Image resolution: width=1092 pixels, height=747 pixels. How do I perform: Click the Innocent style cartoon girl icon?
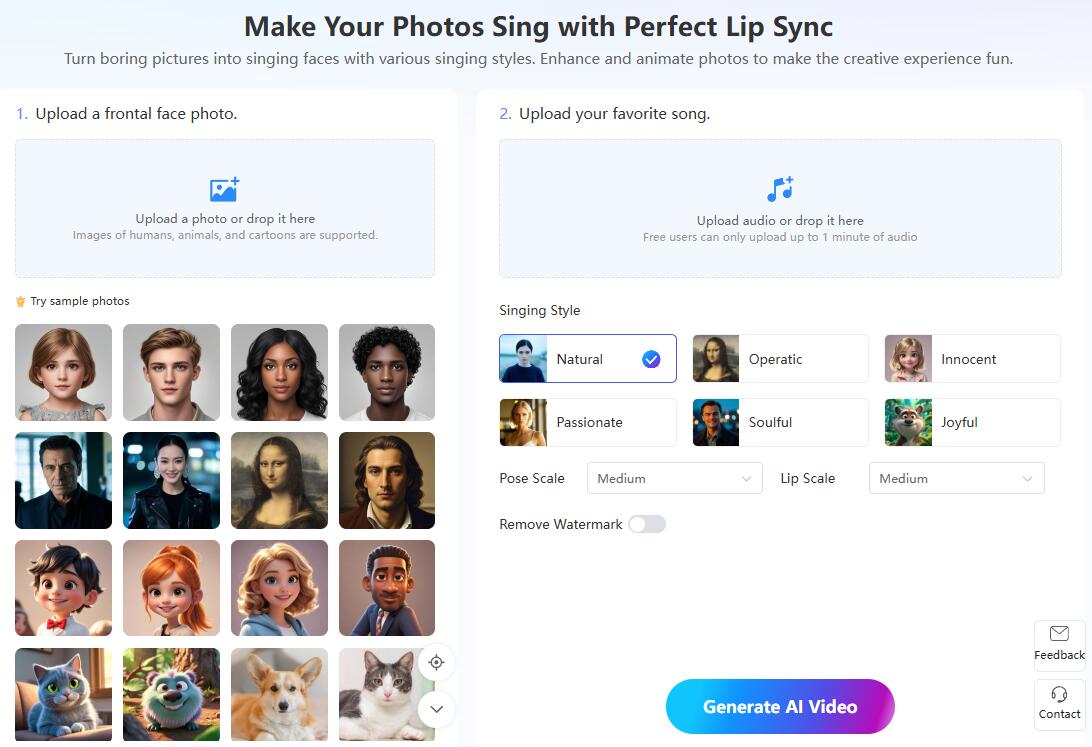908,359
